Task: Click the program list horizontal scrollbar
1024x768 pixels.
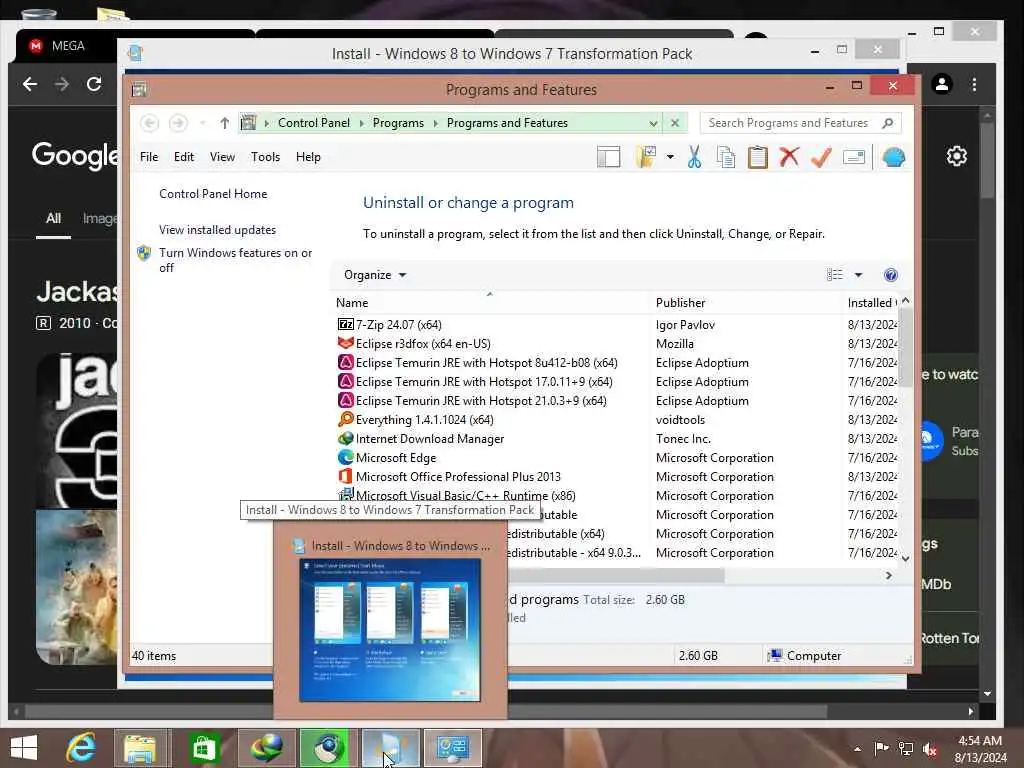Action: click(x=615, y=575)
